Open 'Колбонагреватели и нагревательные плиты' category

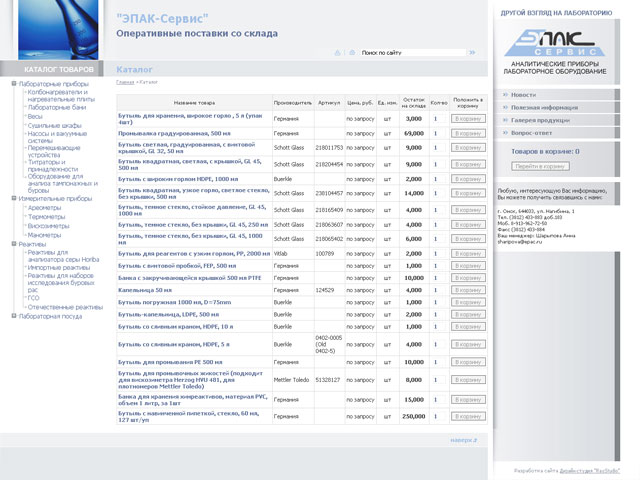(61, 96)
